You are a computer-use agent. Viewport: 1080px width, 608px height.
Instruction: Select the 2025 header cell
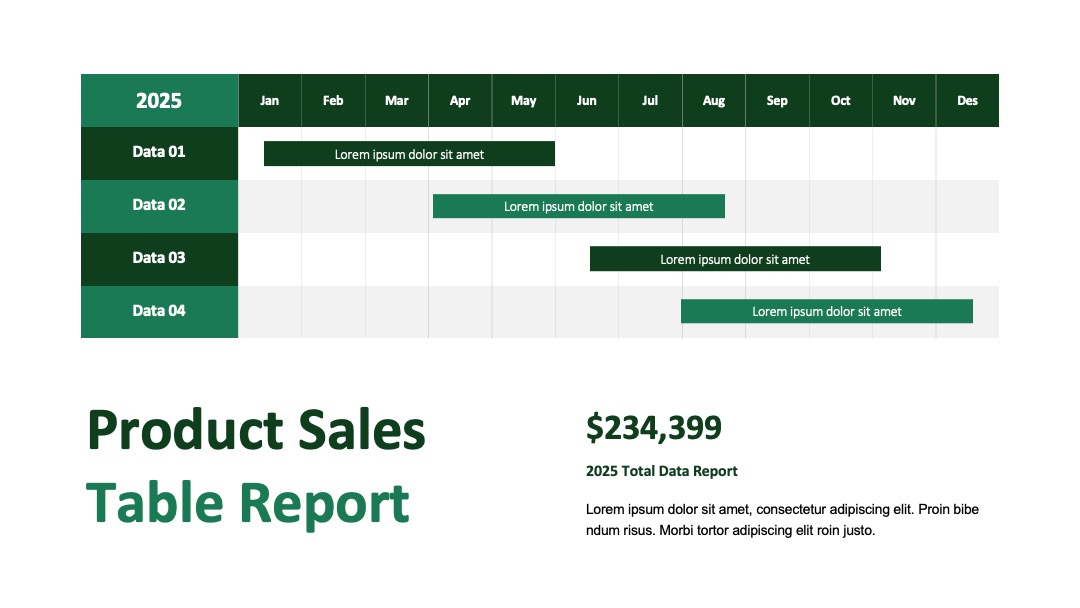(159, 101)
